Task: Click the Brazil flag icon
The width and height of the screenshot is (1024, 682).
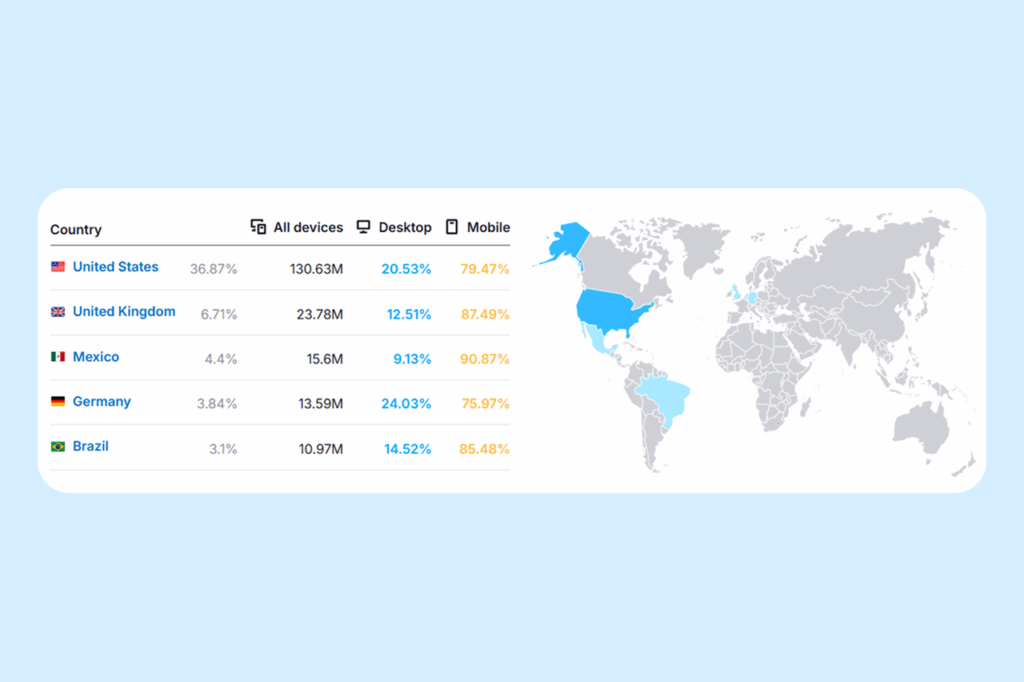Action: point(58,447)
